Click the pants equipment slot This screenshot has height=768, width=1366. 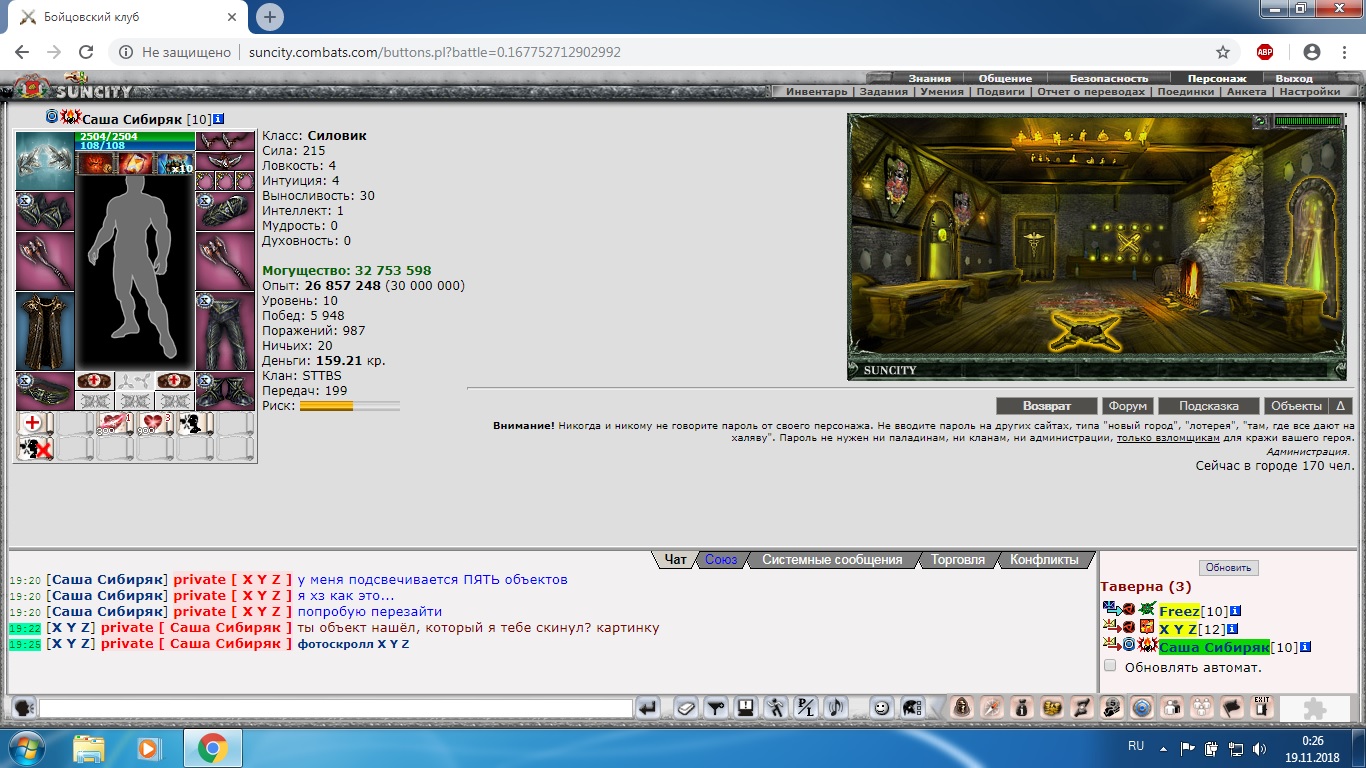[x=226, y=331]
